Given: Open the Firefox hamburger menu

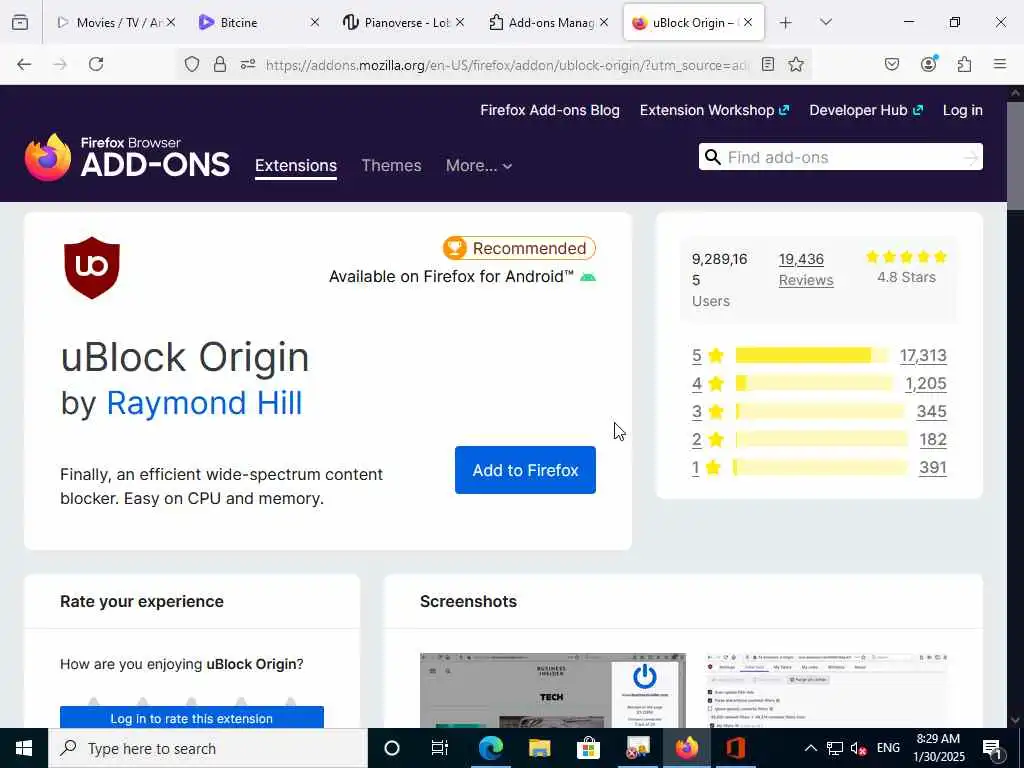Looking at the screenshot, I should click(x=1000, y=64).
